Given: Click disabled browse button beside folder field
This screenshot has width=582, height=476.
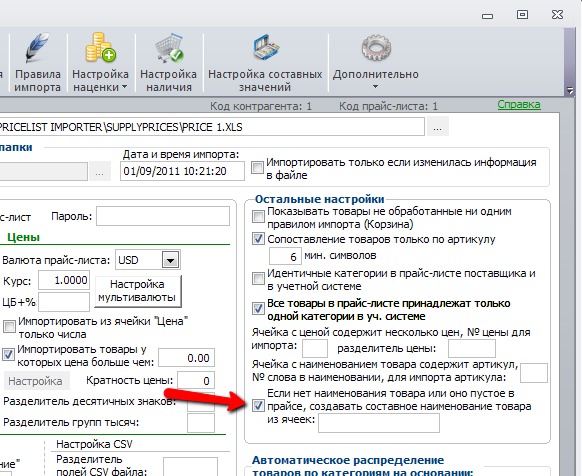Looking at the screenshot, I should [99, 172].
